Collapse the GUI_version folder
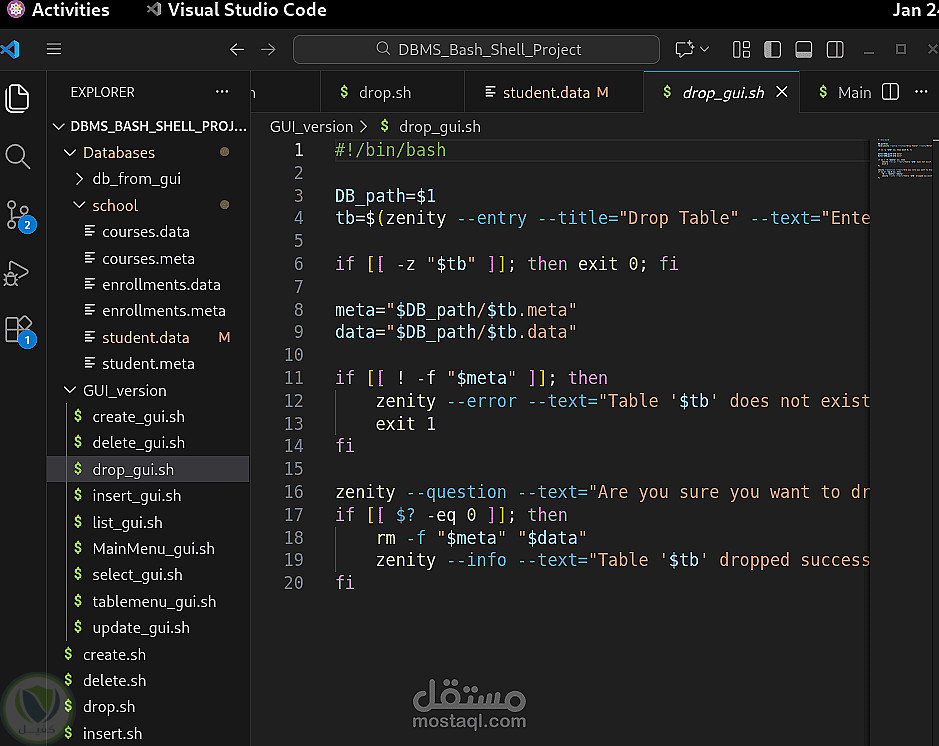This screenshot has width=939, height=746. point(124,391)
